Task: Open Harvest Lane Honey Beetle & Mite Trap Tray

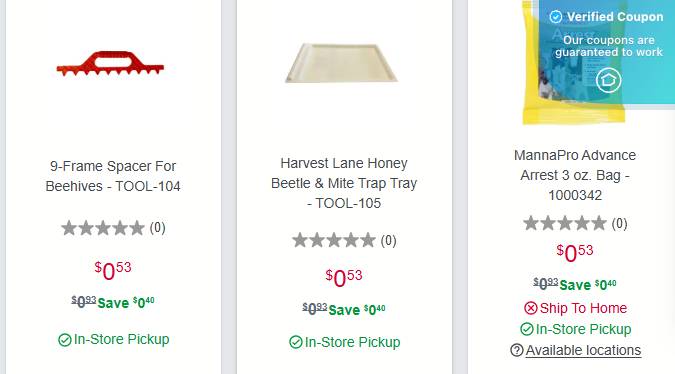Action: (x=344, y=183)
